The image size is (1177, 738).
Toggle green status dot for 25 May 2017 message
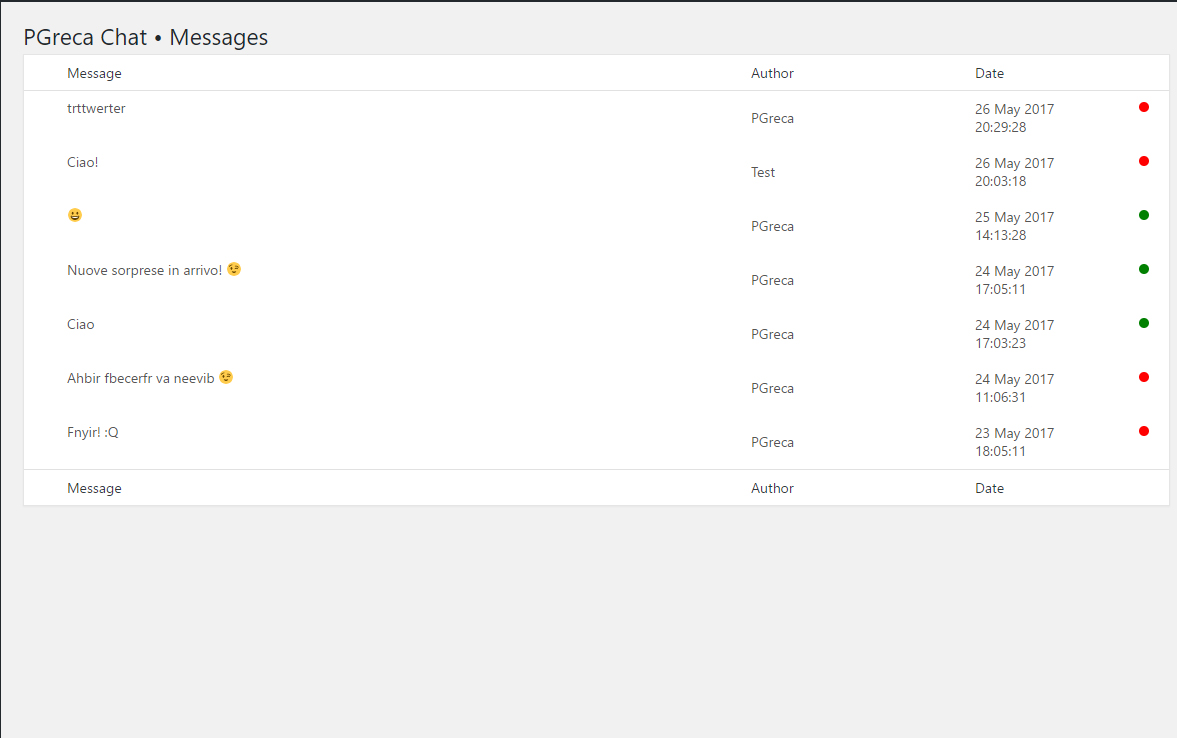click(x=1143, y=215)
